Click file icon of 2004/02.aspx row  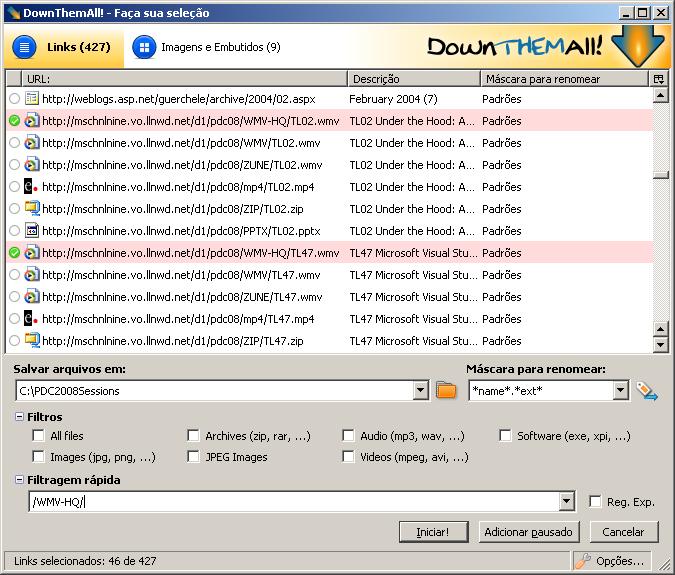click(x=31, y=99)
